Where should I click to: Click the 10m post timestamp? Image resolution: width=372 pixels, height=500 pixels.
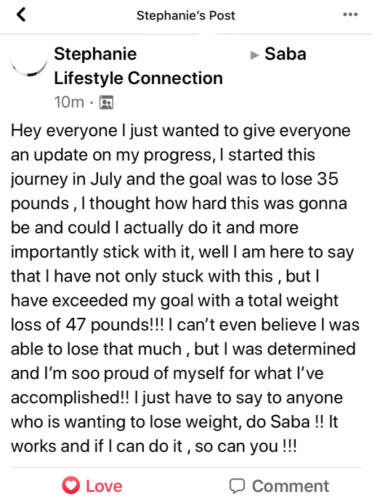69,102
